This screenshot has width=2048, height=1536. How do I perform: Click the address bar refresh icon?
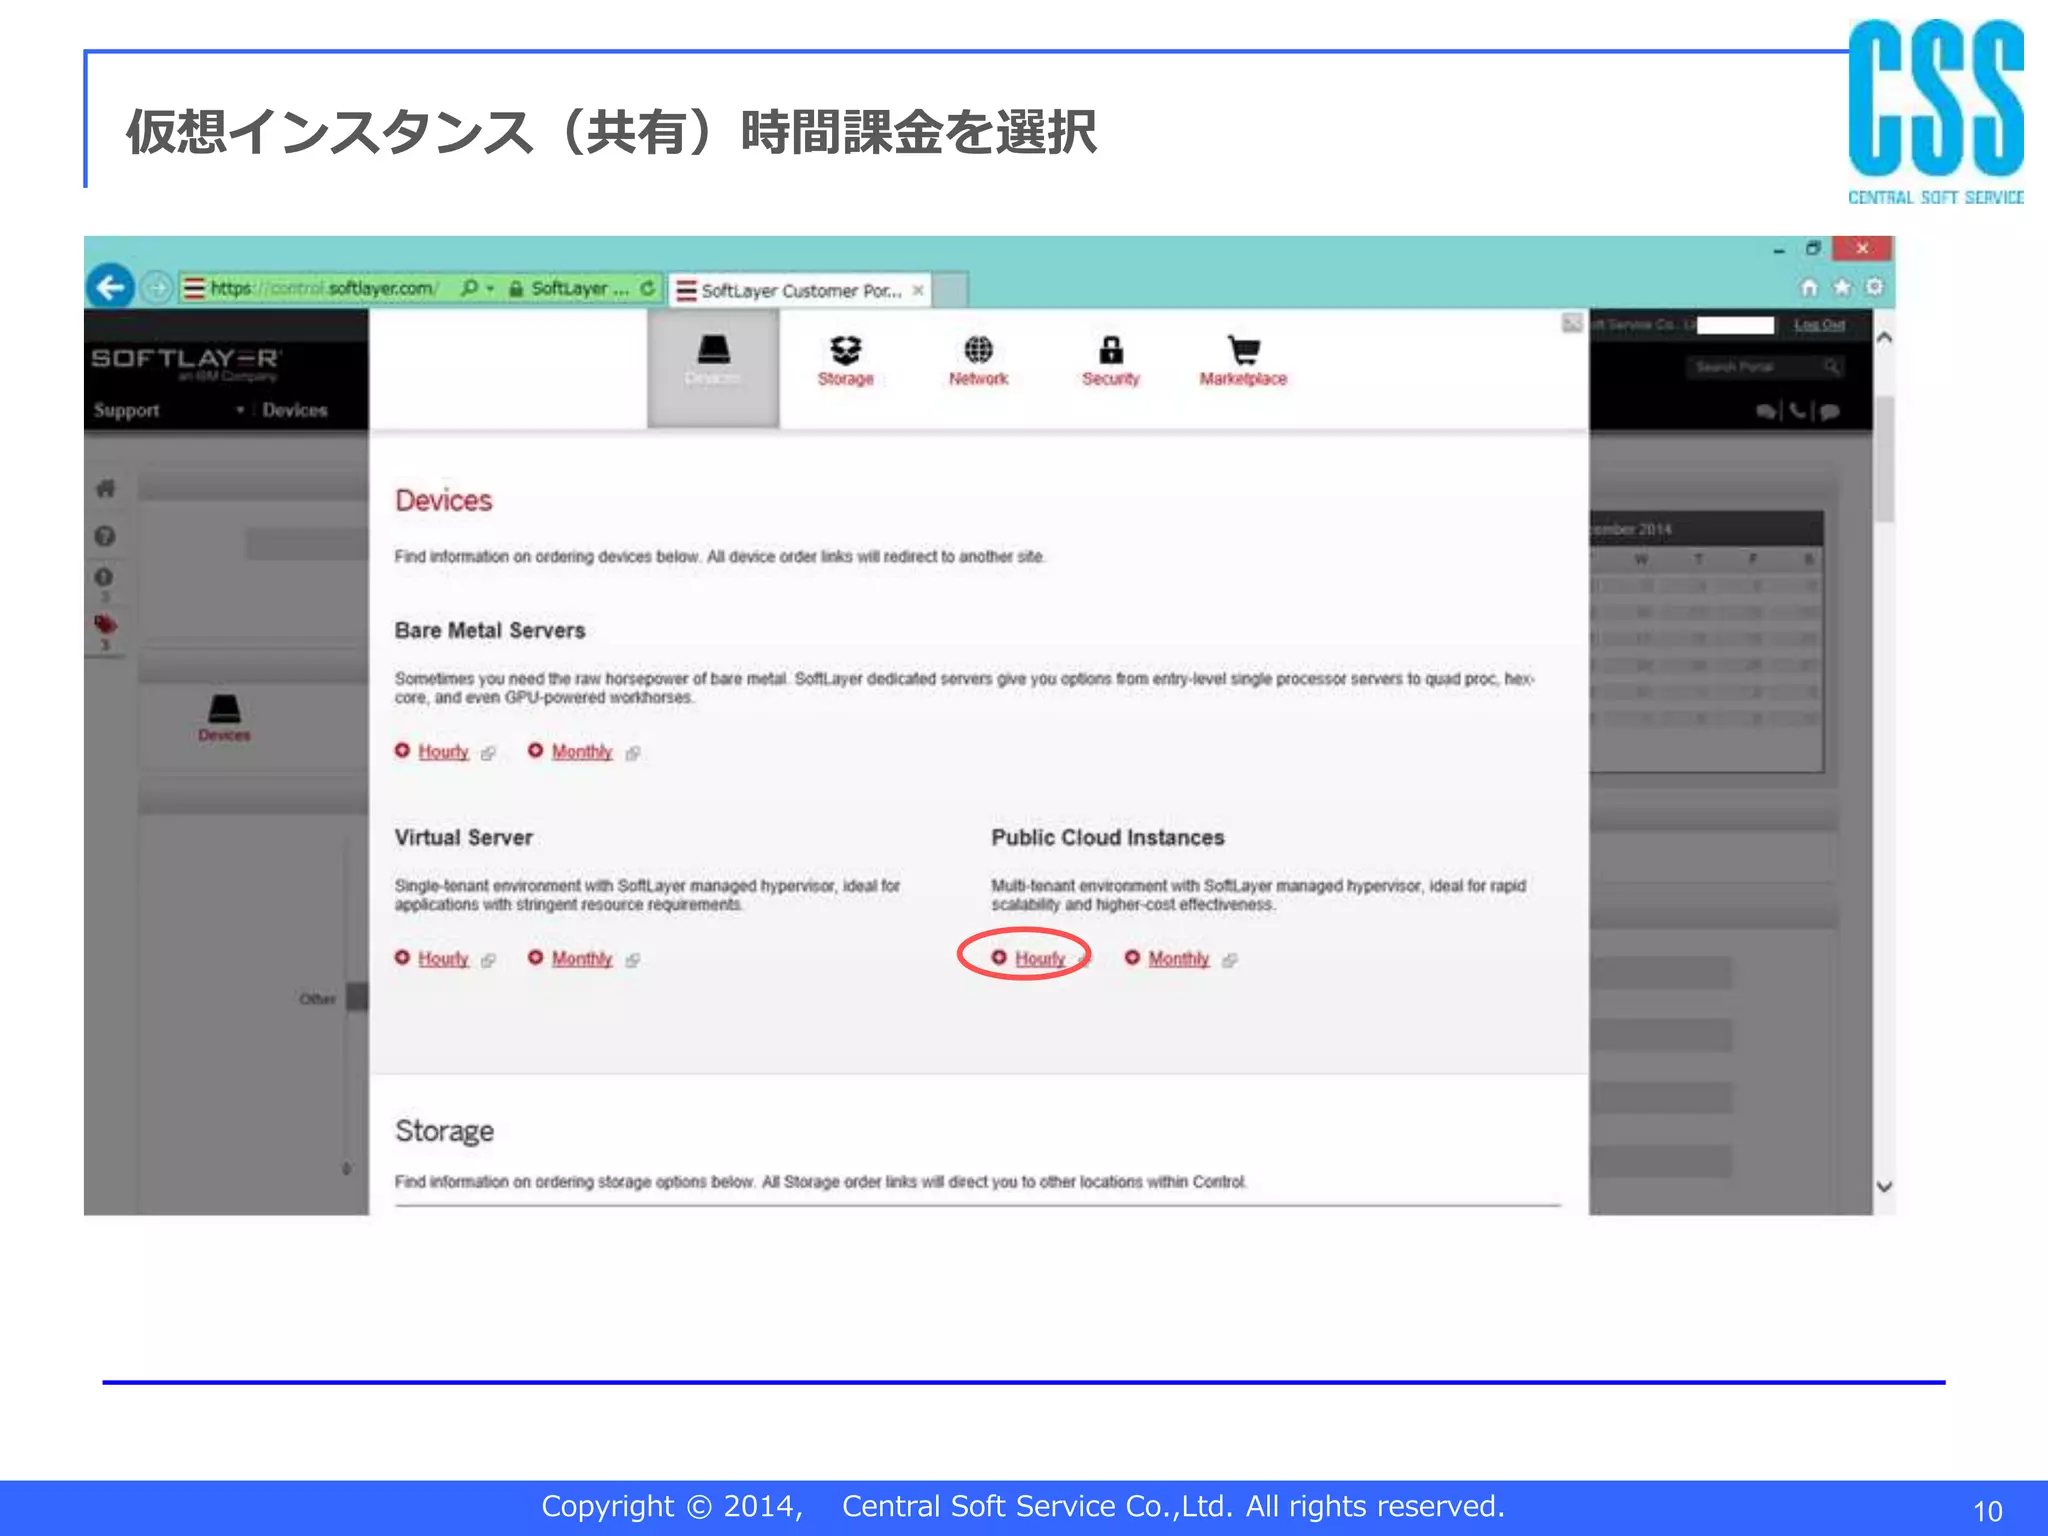(x=648, y=288)
